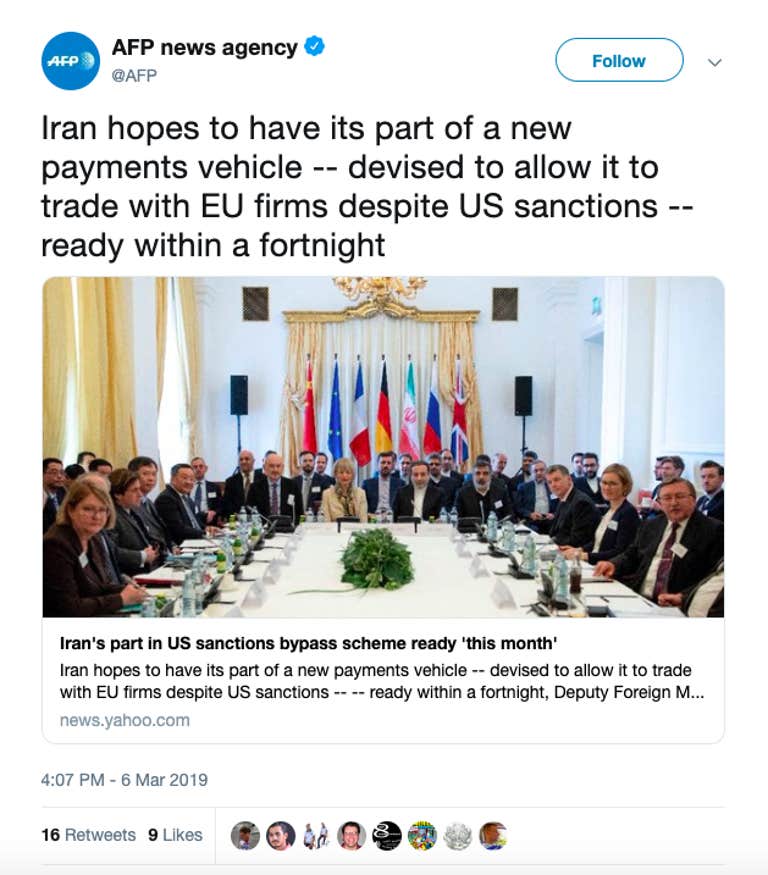The image size is (768, 875).
Task: Open the diplomats meeting photo preview
Action: pyautogui.click(x=383, y=447)
